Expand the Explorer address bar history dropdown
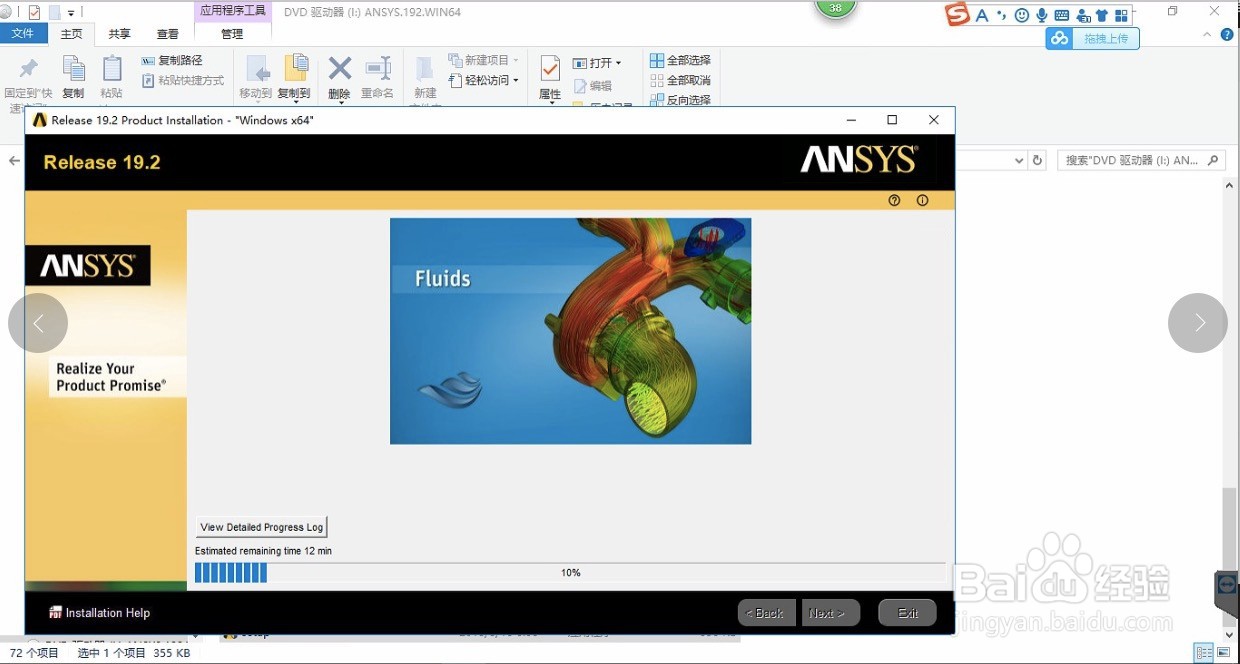Viewport: 1240px width, 664px height. (x=1019, y=160)
